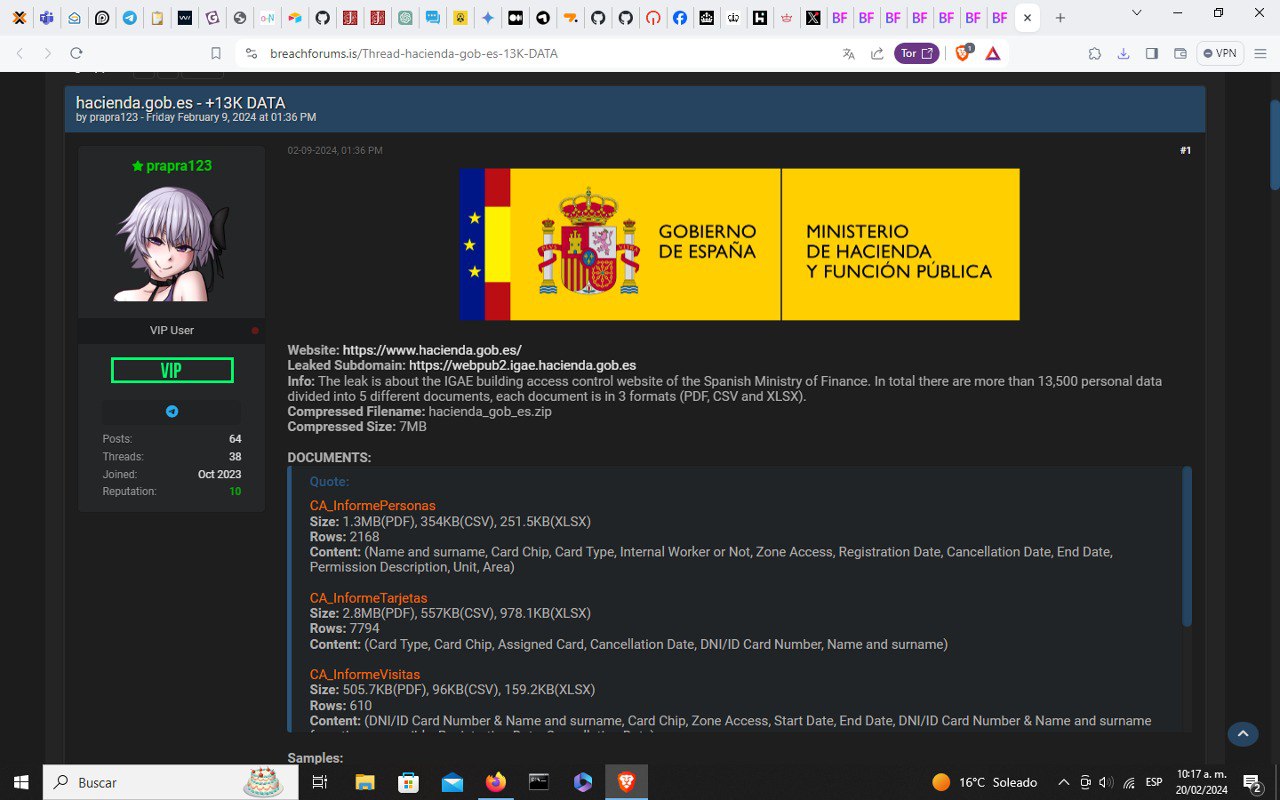
Task: Show hidden system tray icons
Action: click(1063, 782)
